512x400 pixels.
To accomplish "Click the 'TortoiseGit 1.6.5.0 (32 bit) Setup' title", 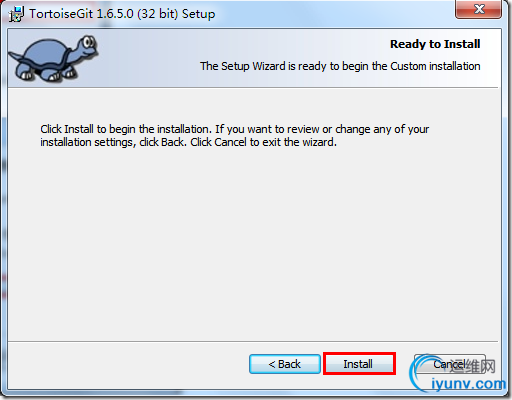I will click(122, 14).
